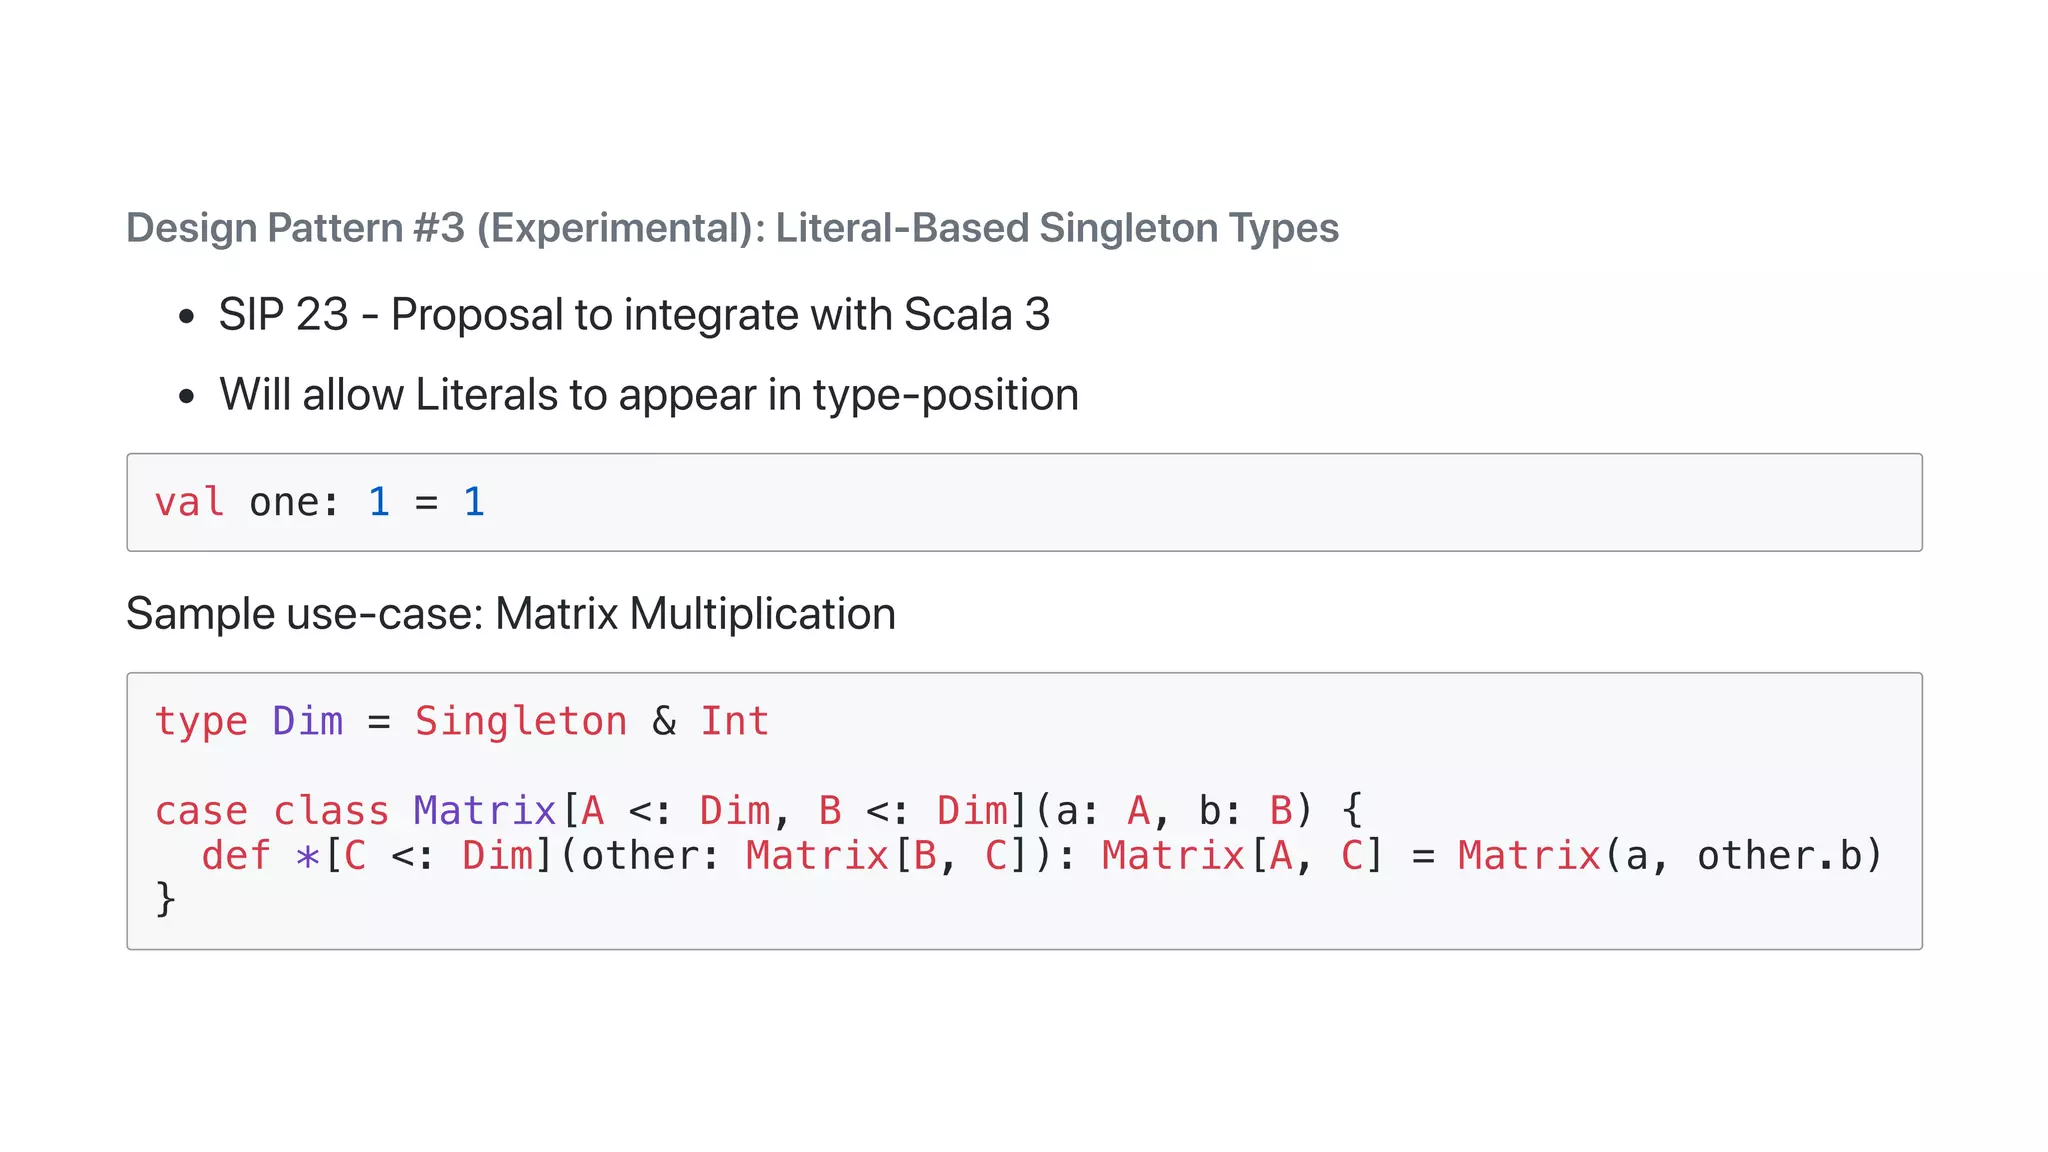The width and height of the screenshot is (2048, 1152).
Task: Click the identifier 'one:' in code
Action: [294, 502]
